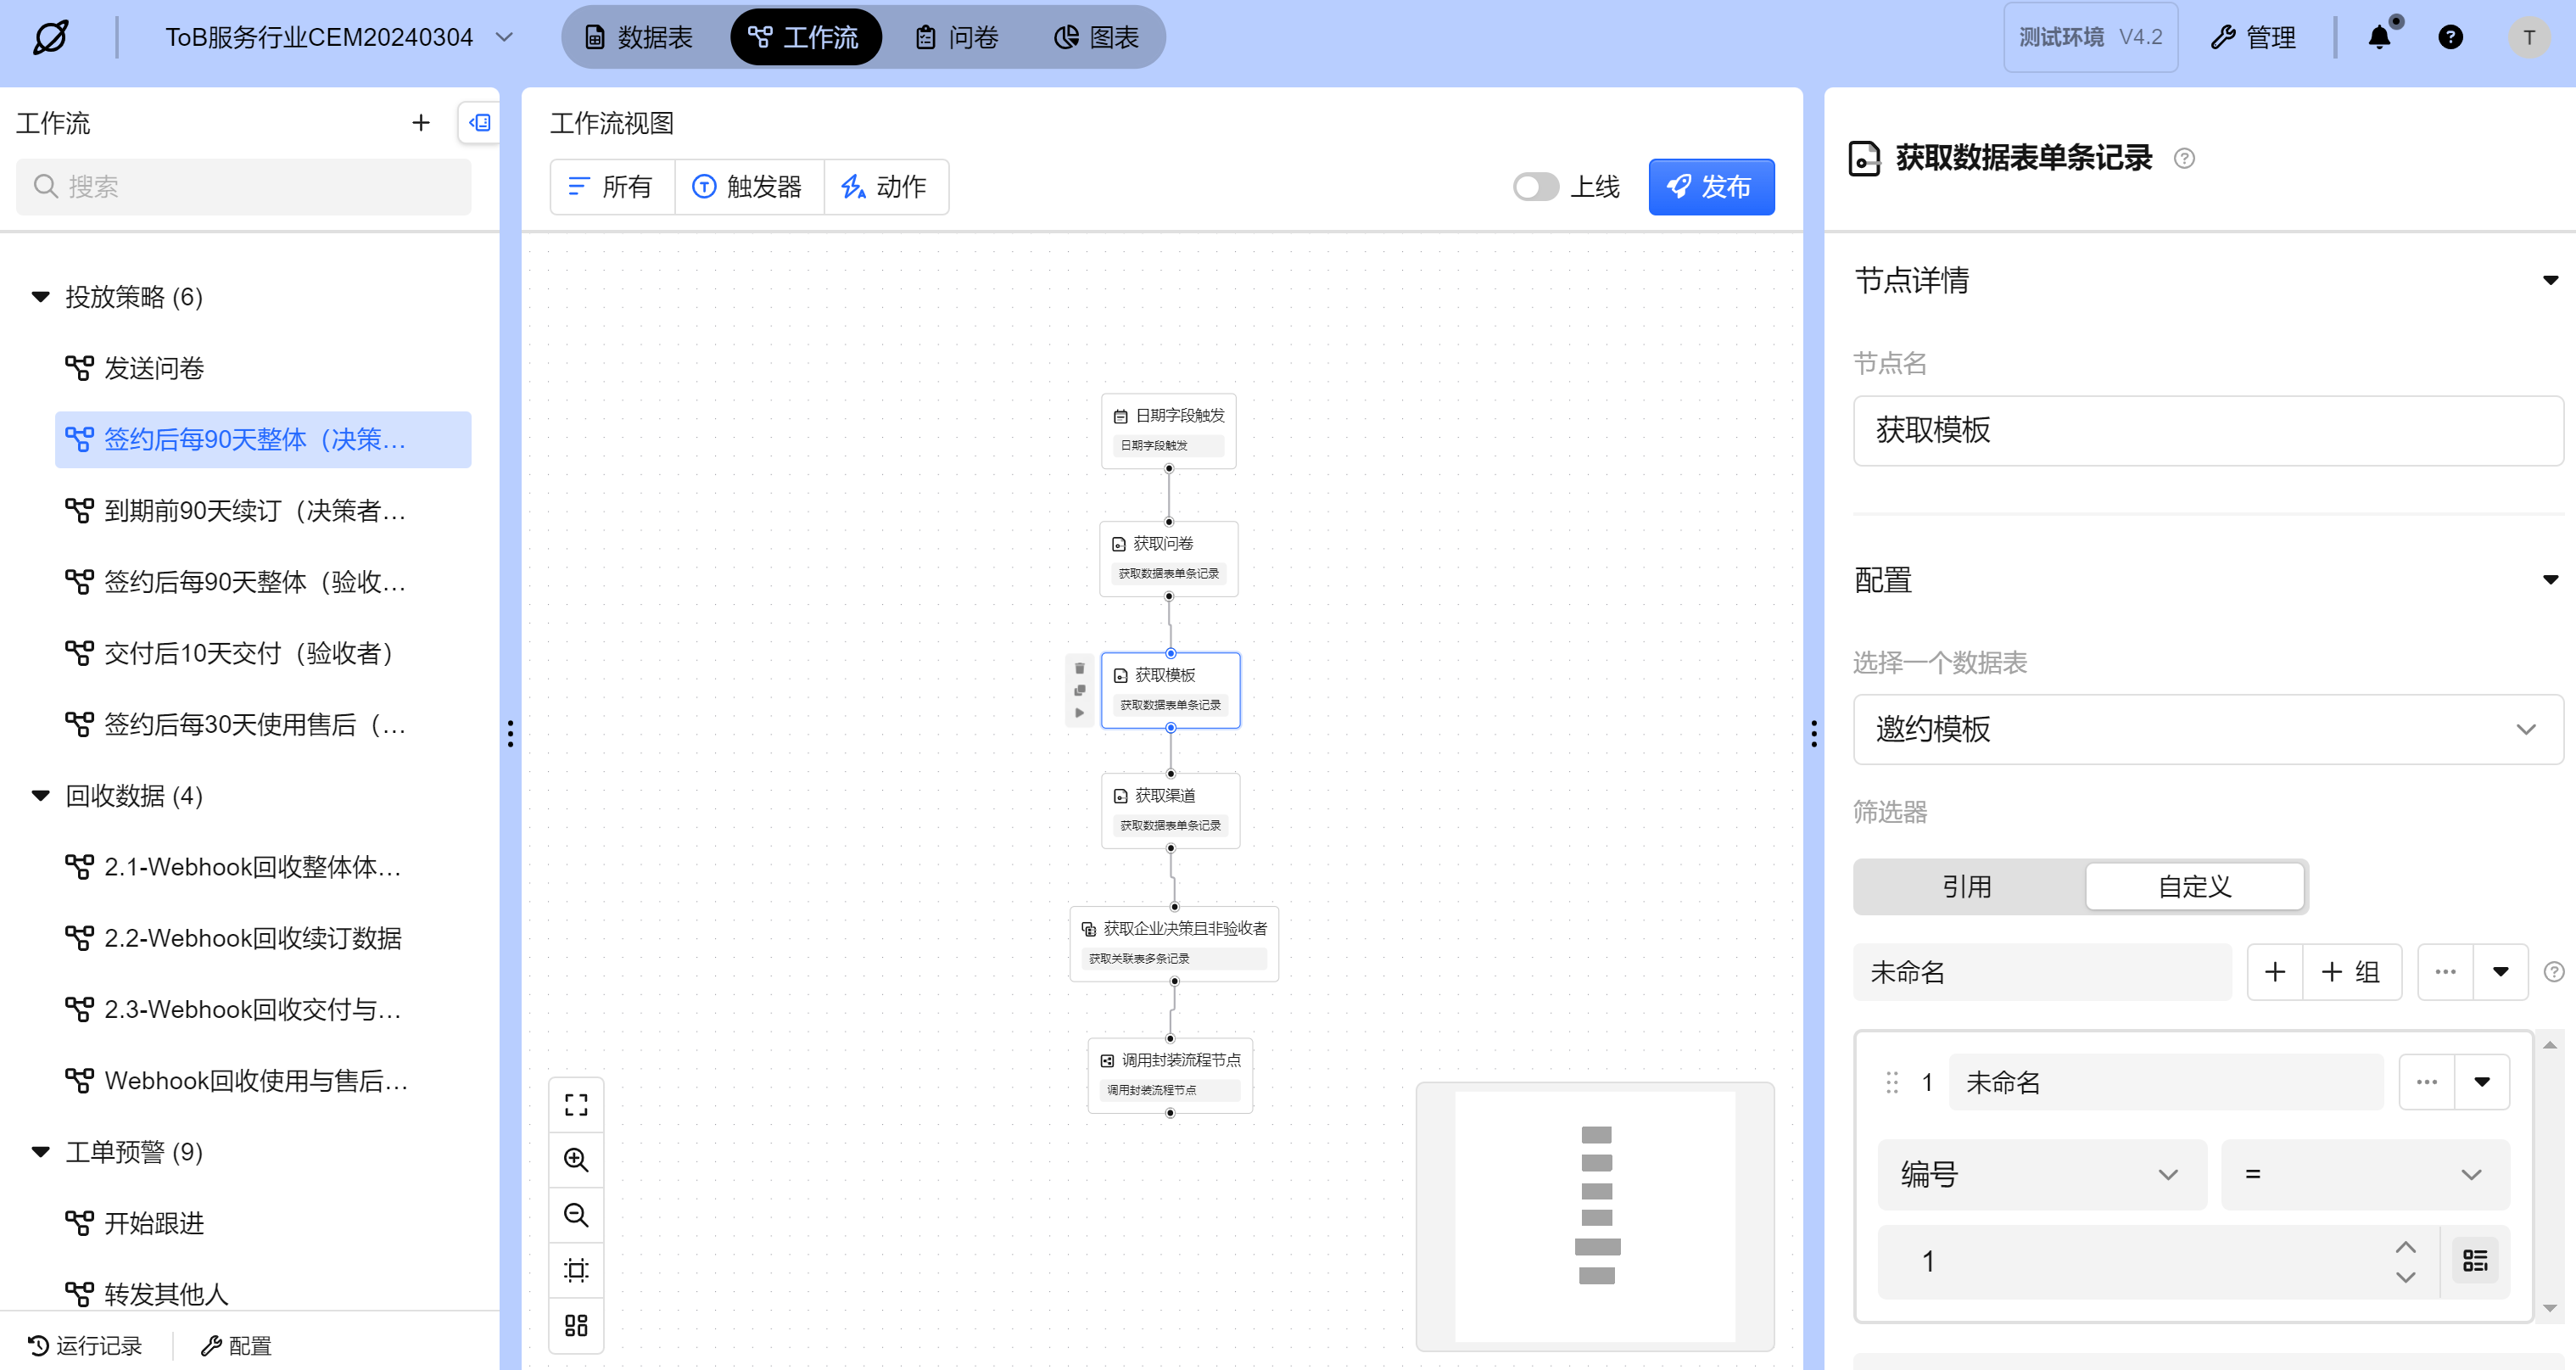Viewport: 2576px width, 1370px height.
Task: Click the auto layout grid icon
Action: 576,1325
